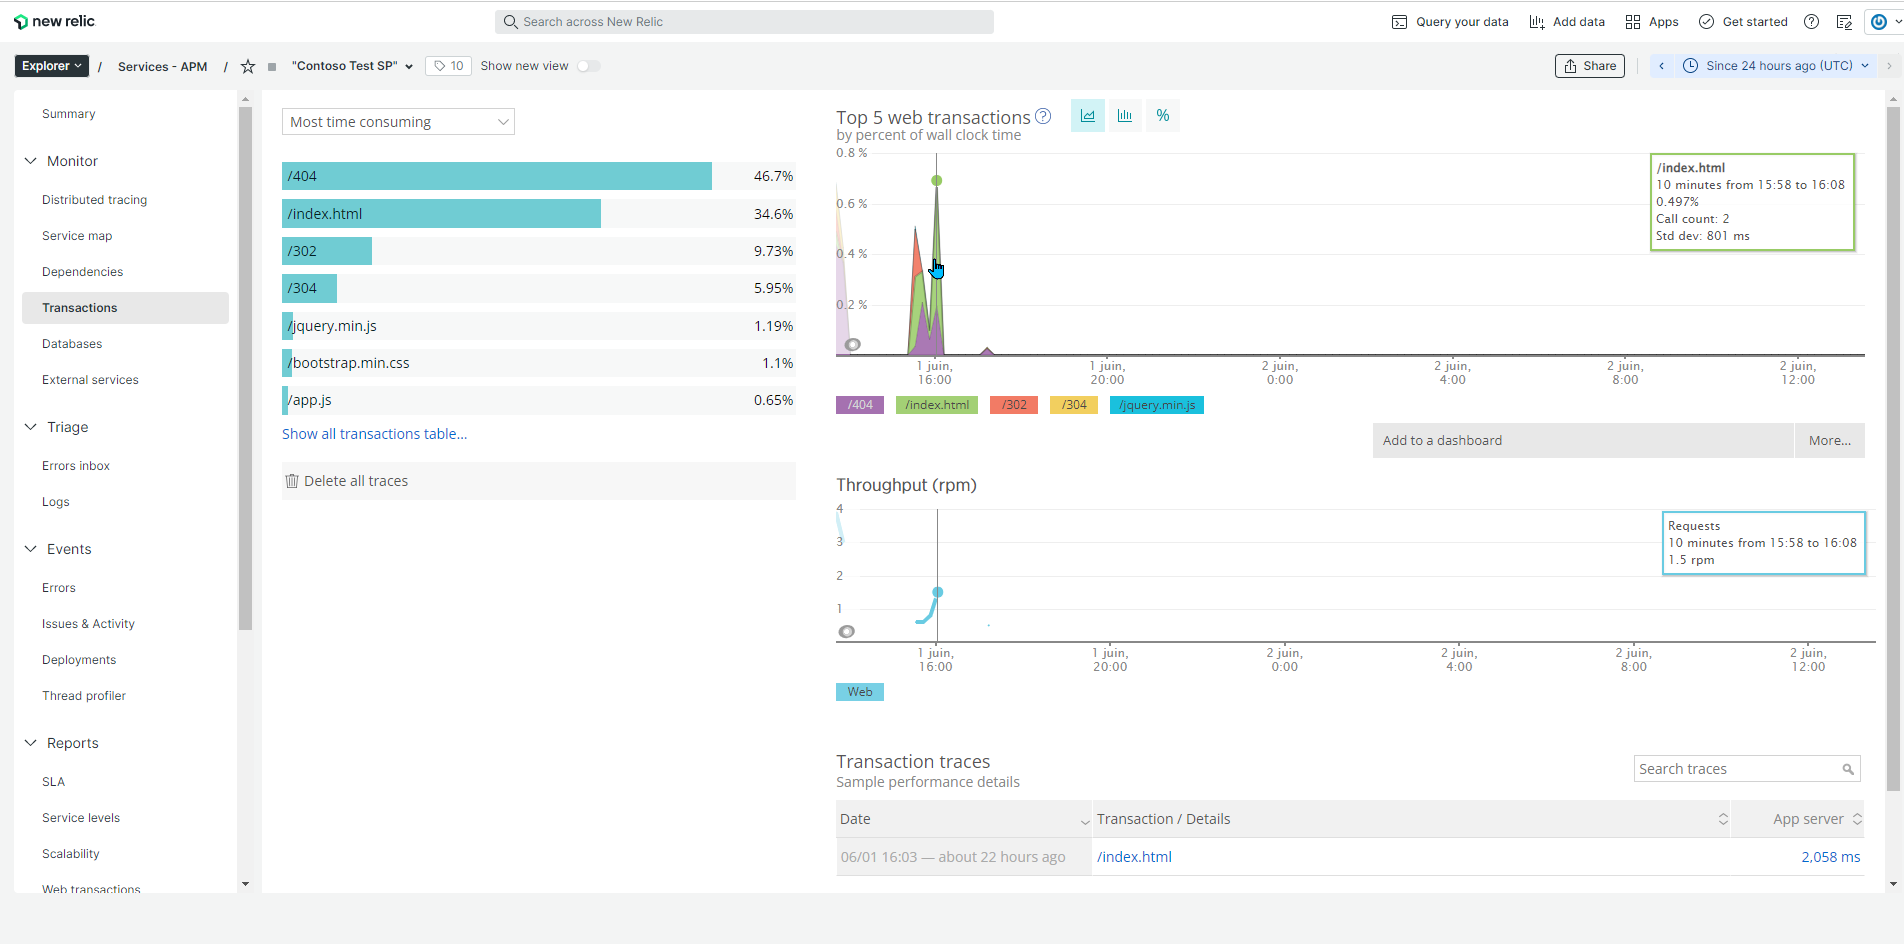Click the Add data icon button

coord(1536,22)
